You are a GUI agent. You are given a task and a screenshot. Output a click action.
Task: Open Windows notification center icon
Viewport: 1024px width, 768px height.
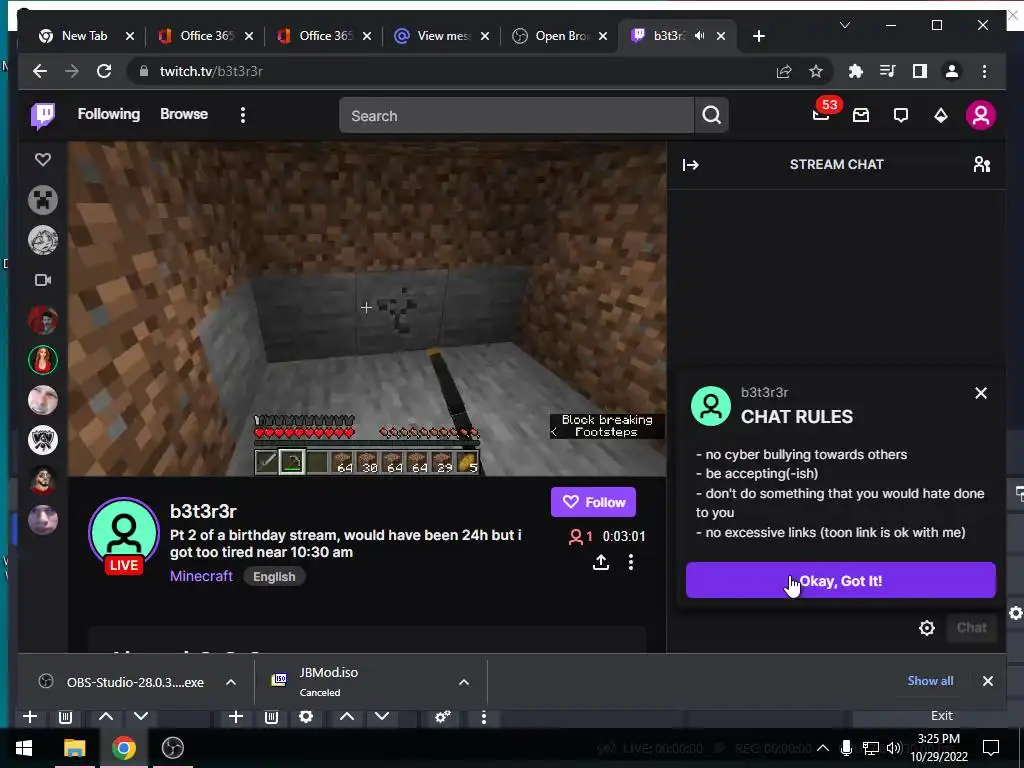coord(991,748)
